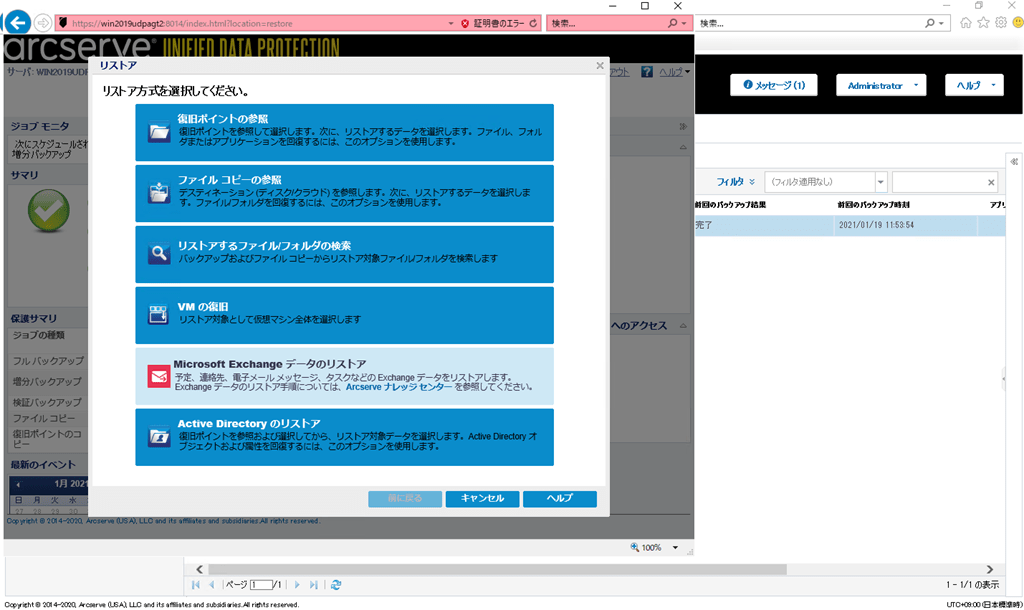Click the search magnifier in the pink search box
This screenshot has width=1024, height=610.
click(672, 23)
